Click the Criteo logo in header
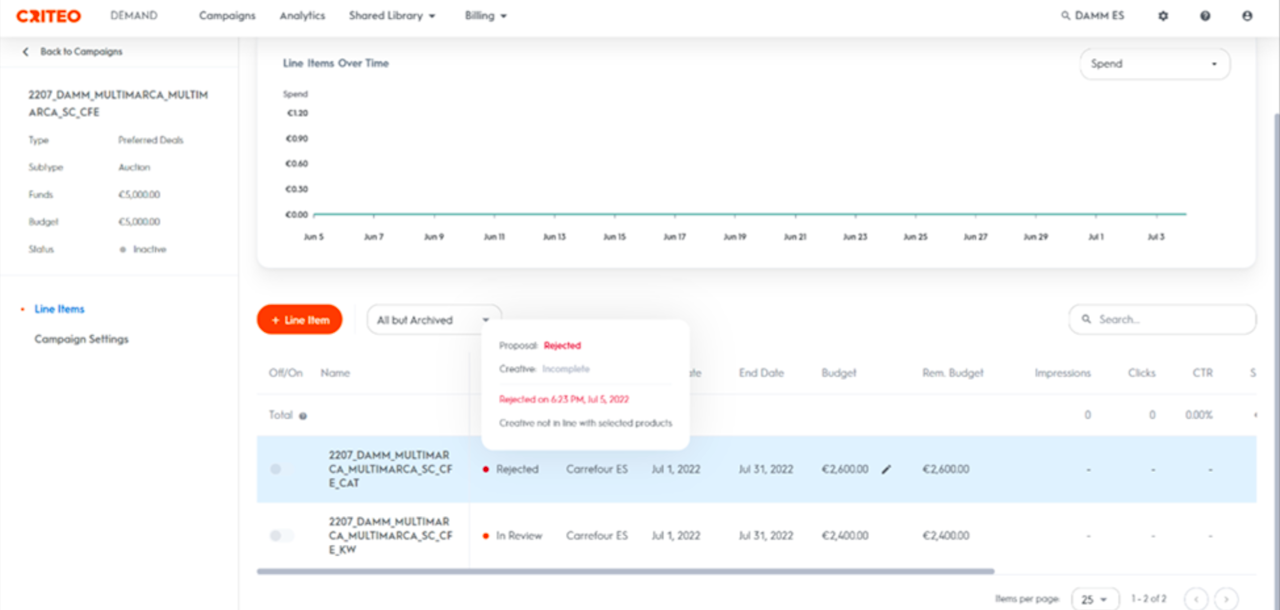 point(49,16)
